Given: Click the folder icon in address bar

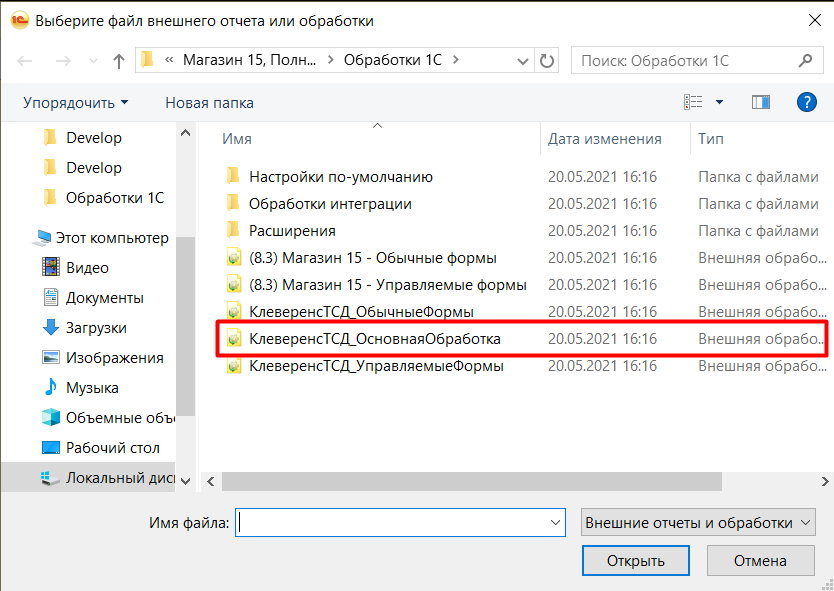Looking at the screenshot, I should [148, 60].
